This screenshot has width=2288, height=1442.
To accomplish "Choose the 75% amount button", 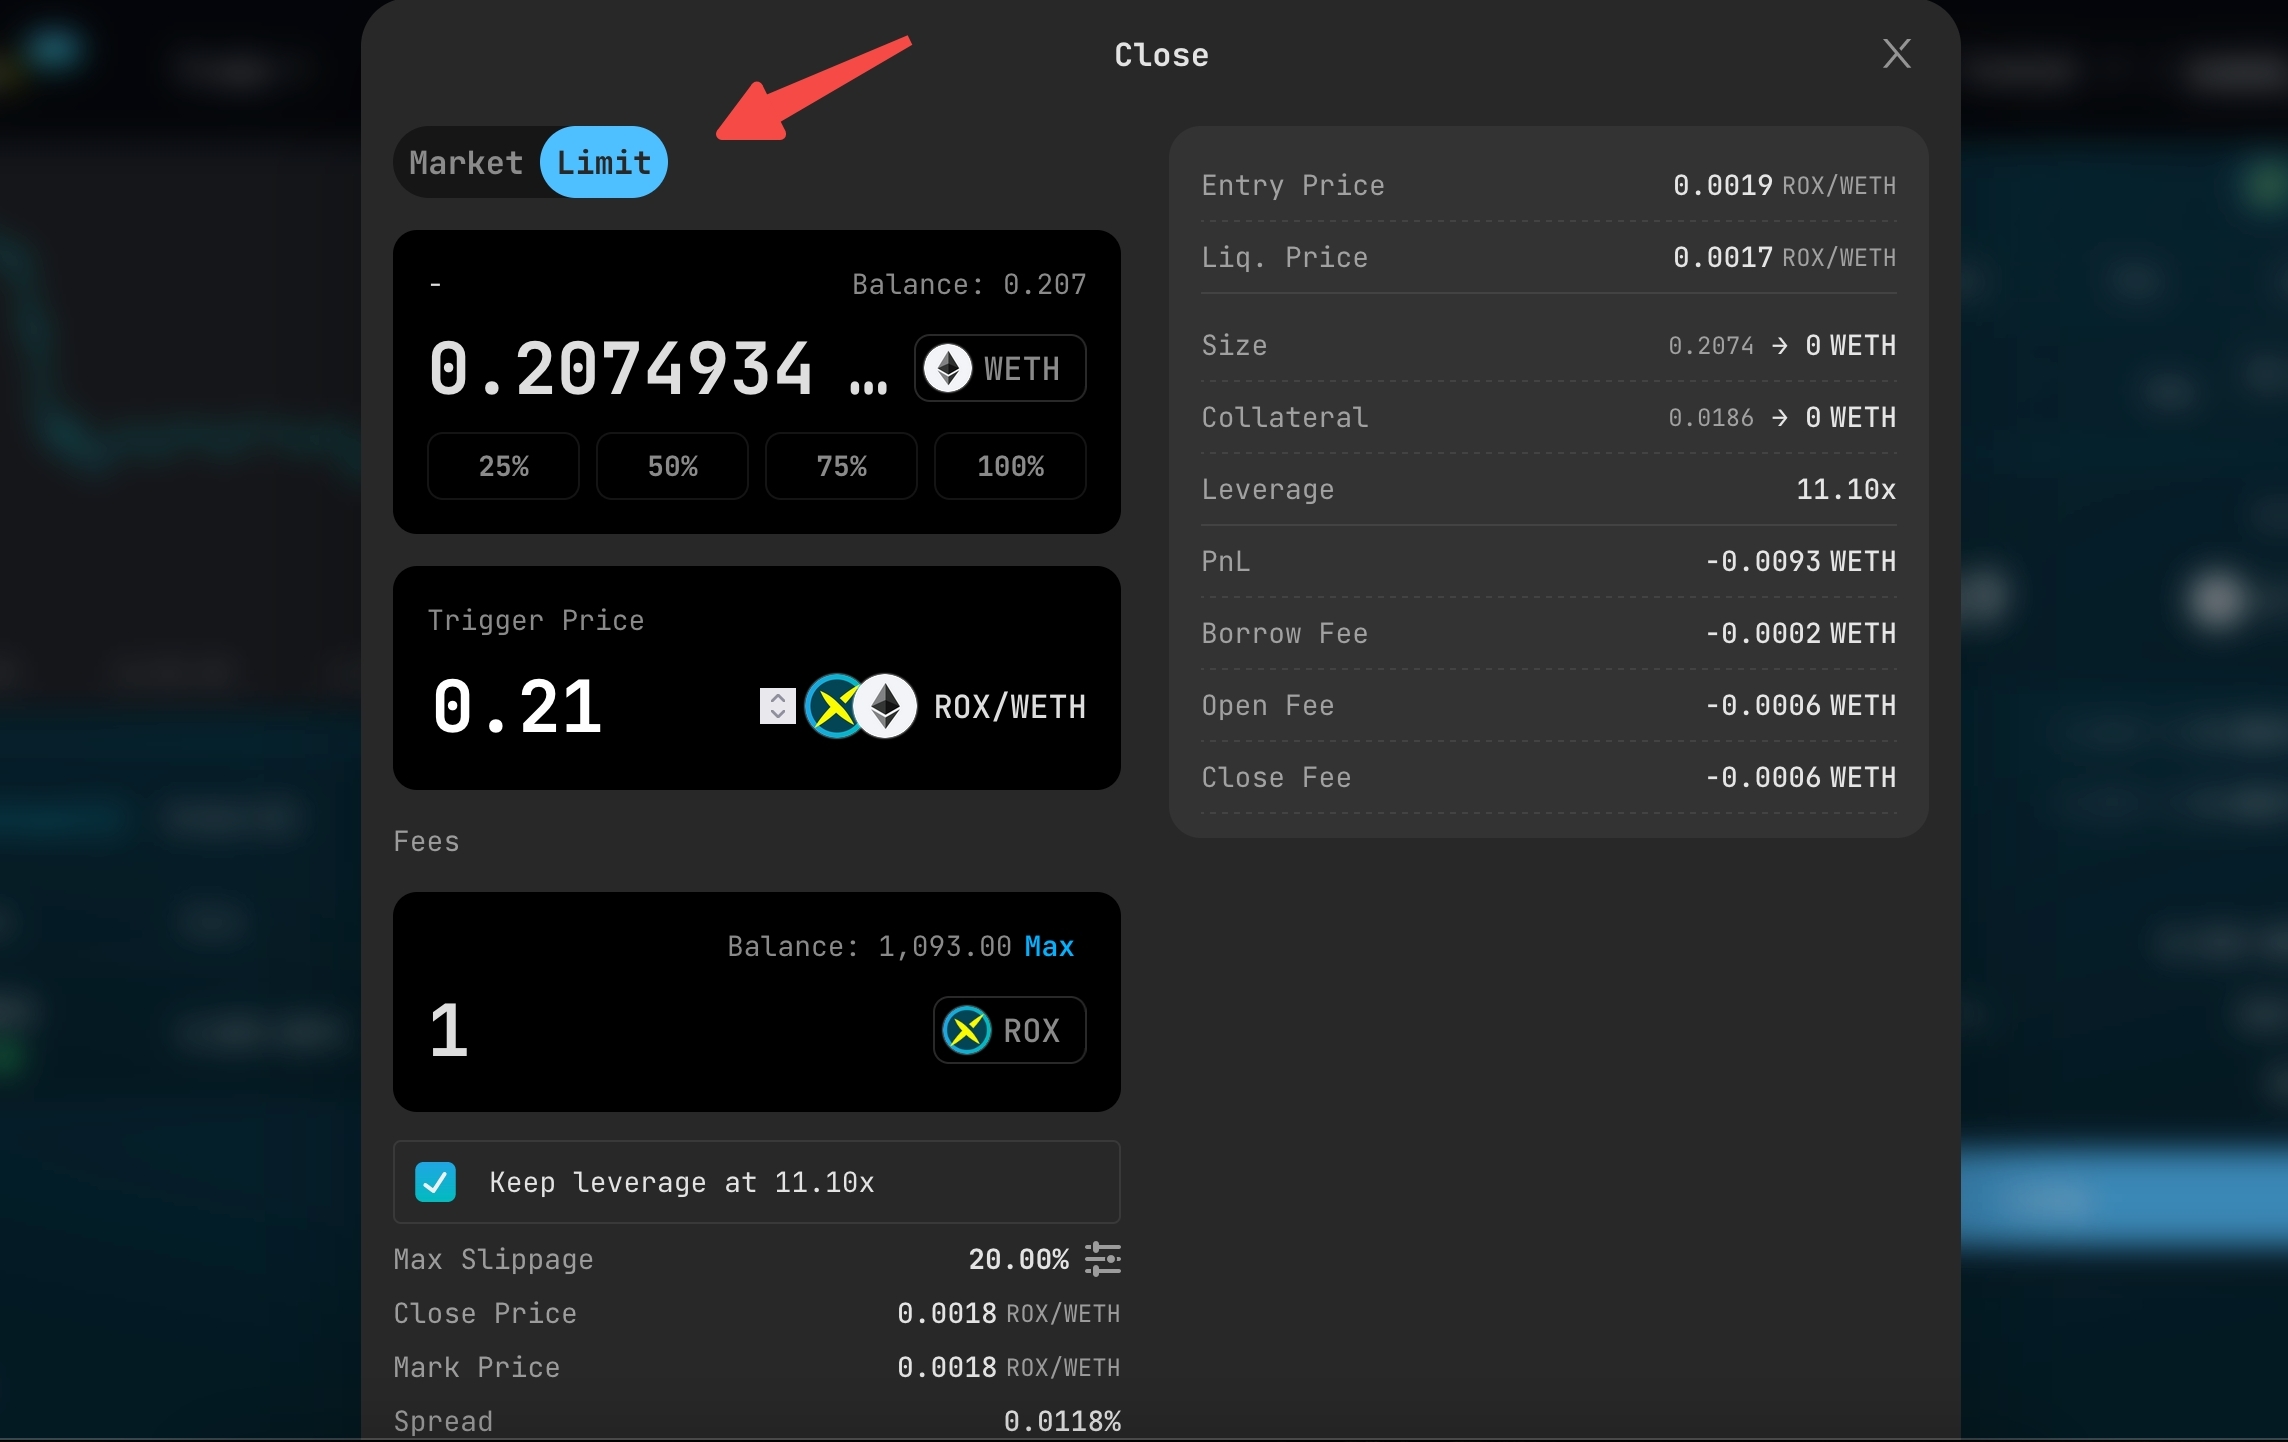I will pyautogui.click(x=841, y=466).
